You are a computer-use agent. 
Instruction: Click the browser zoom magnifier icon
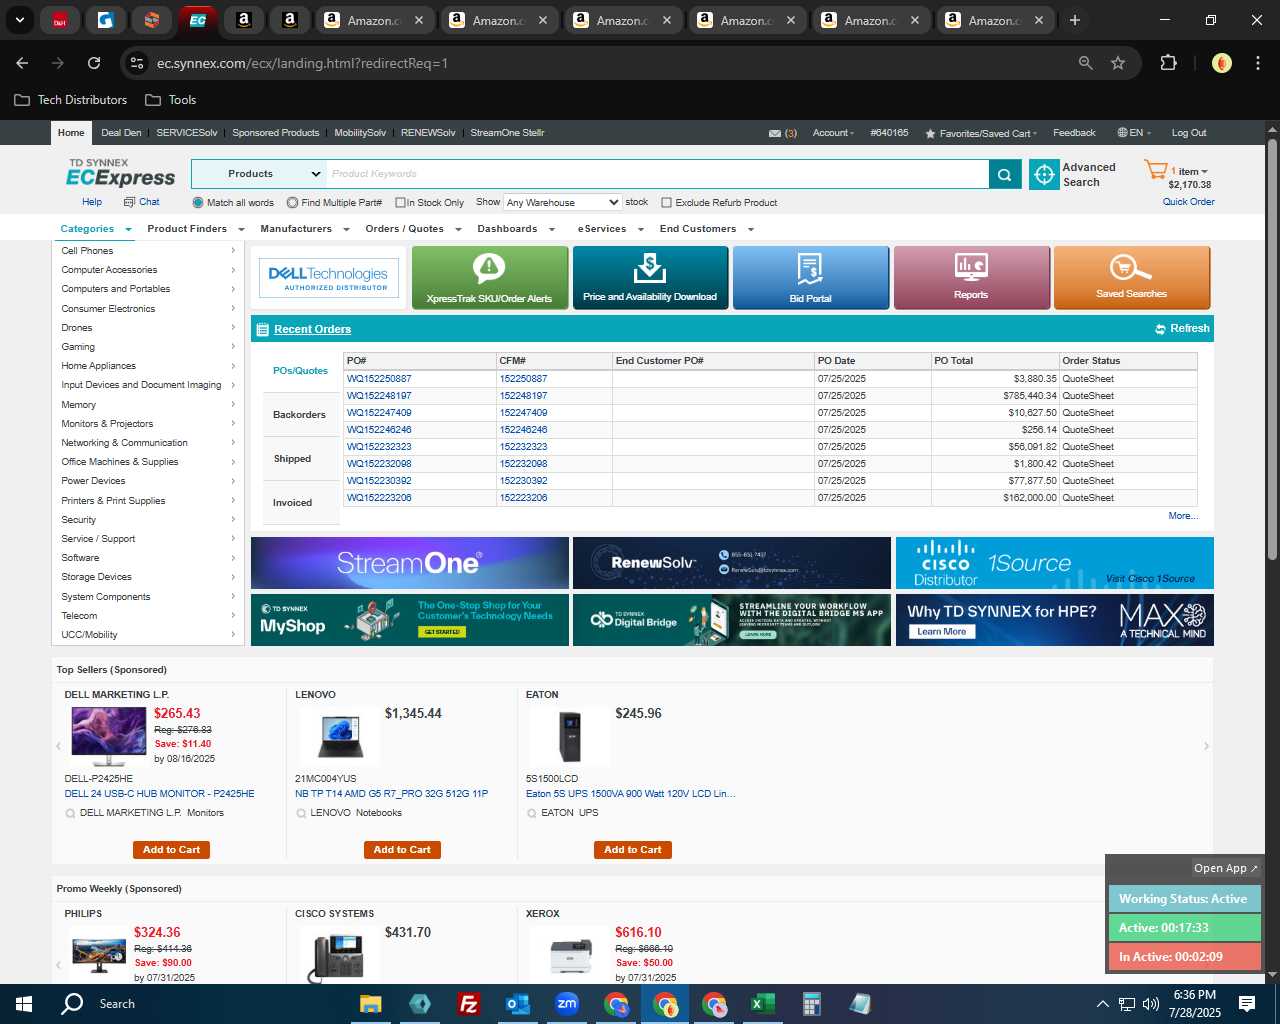(1086, 63)
